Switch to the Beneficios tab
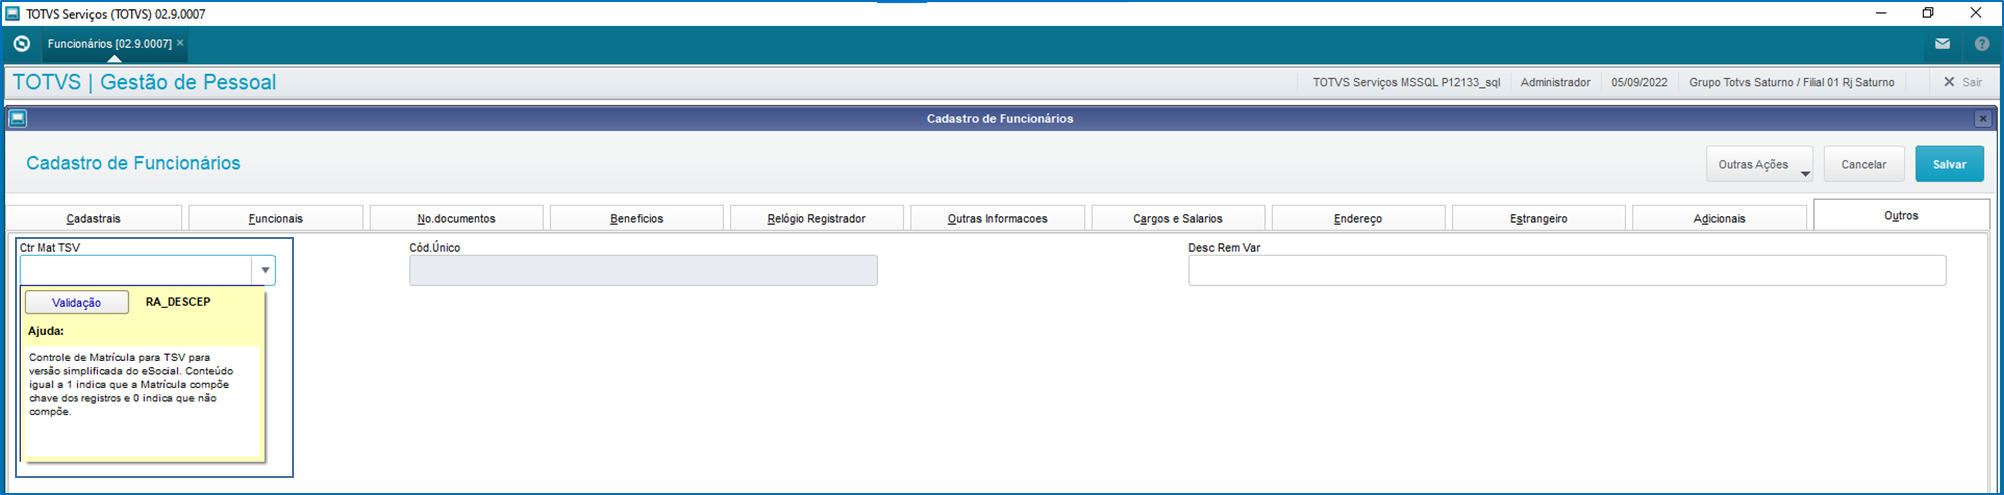 point(637,218)
